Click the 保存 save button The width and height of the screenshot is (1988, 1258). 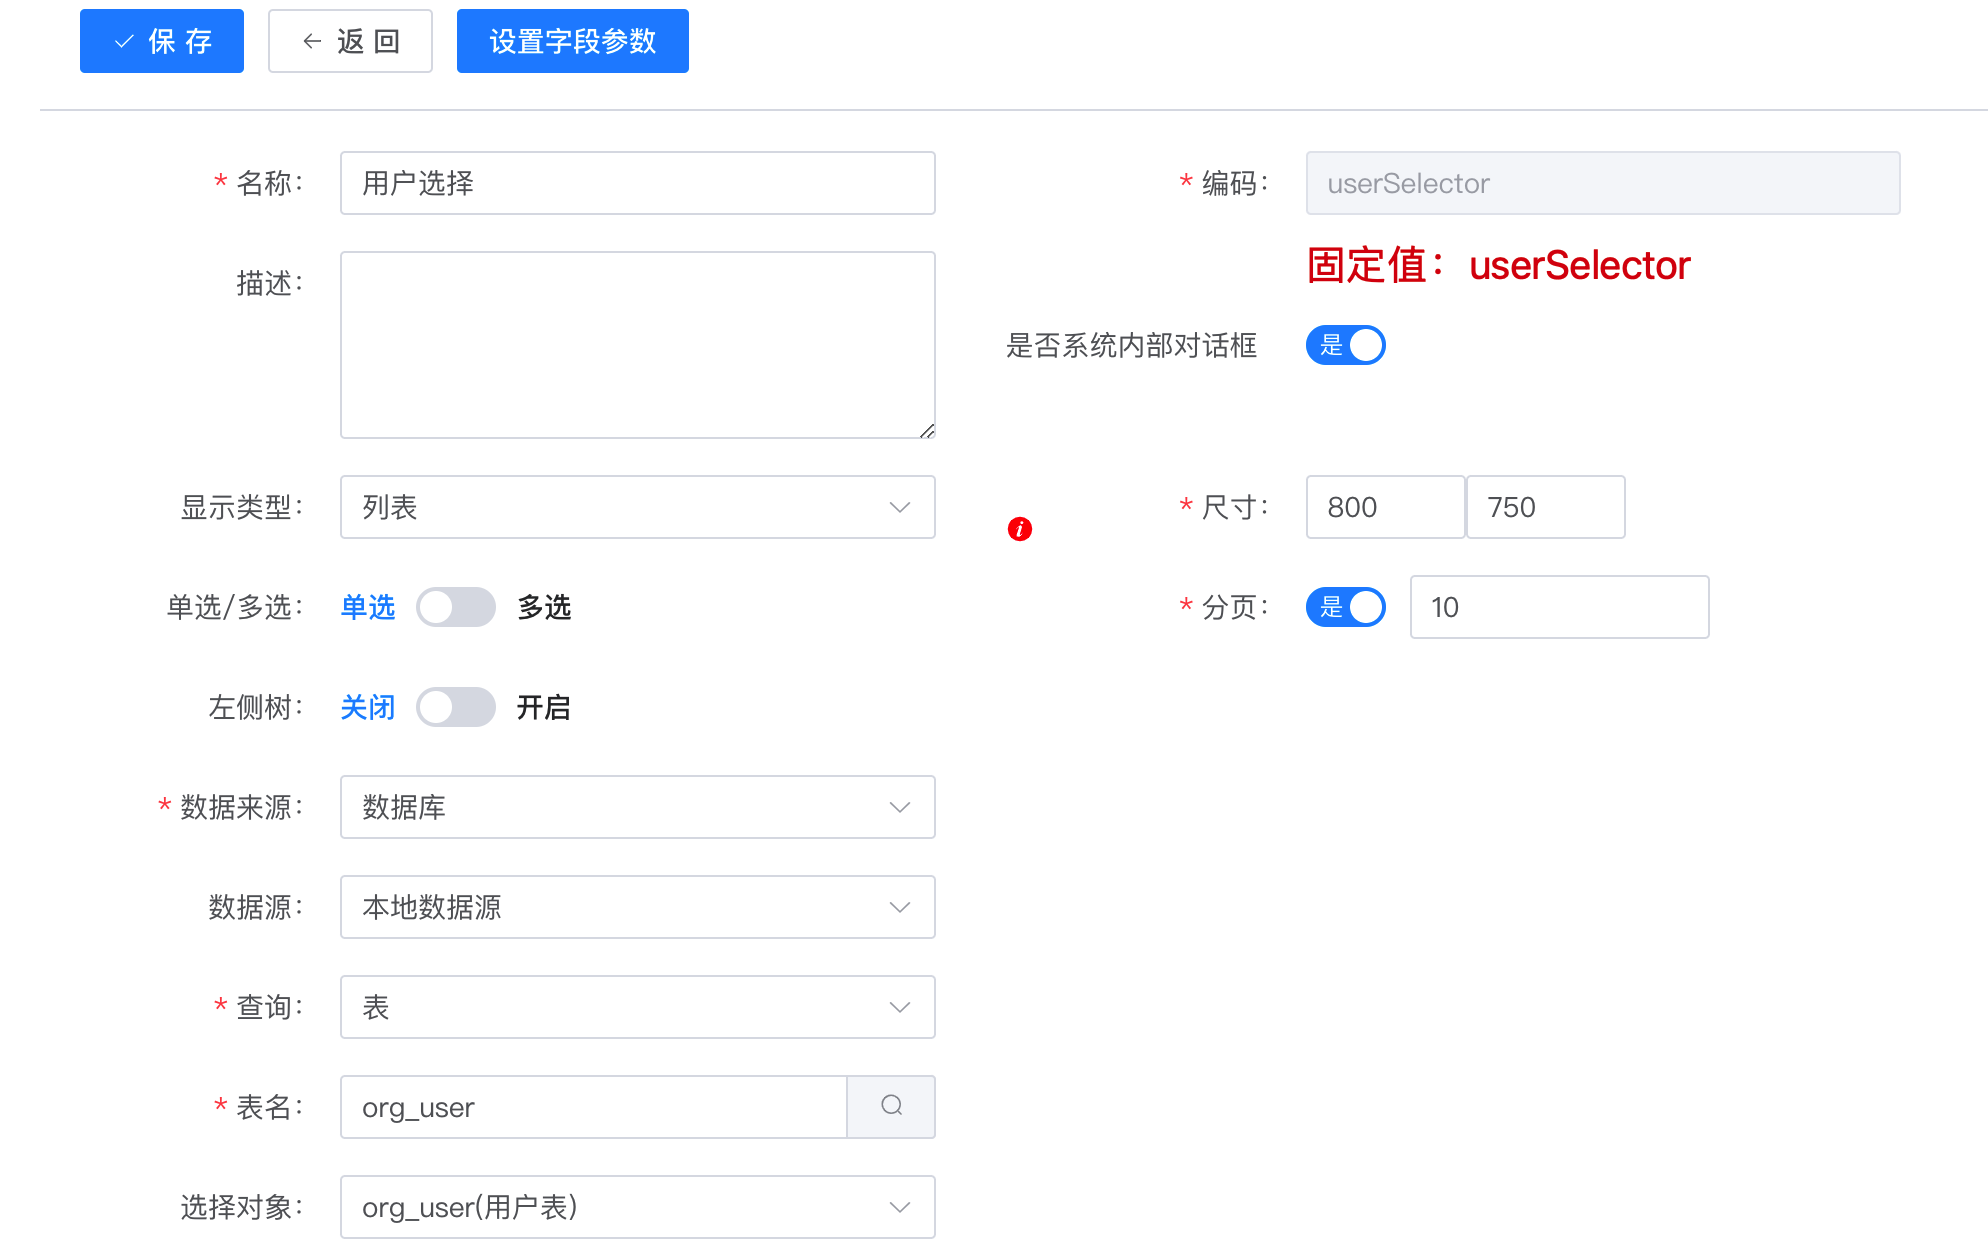coord(162,41)
